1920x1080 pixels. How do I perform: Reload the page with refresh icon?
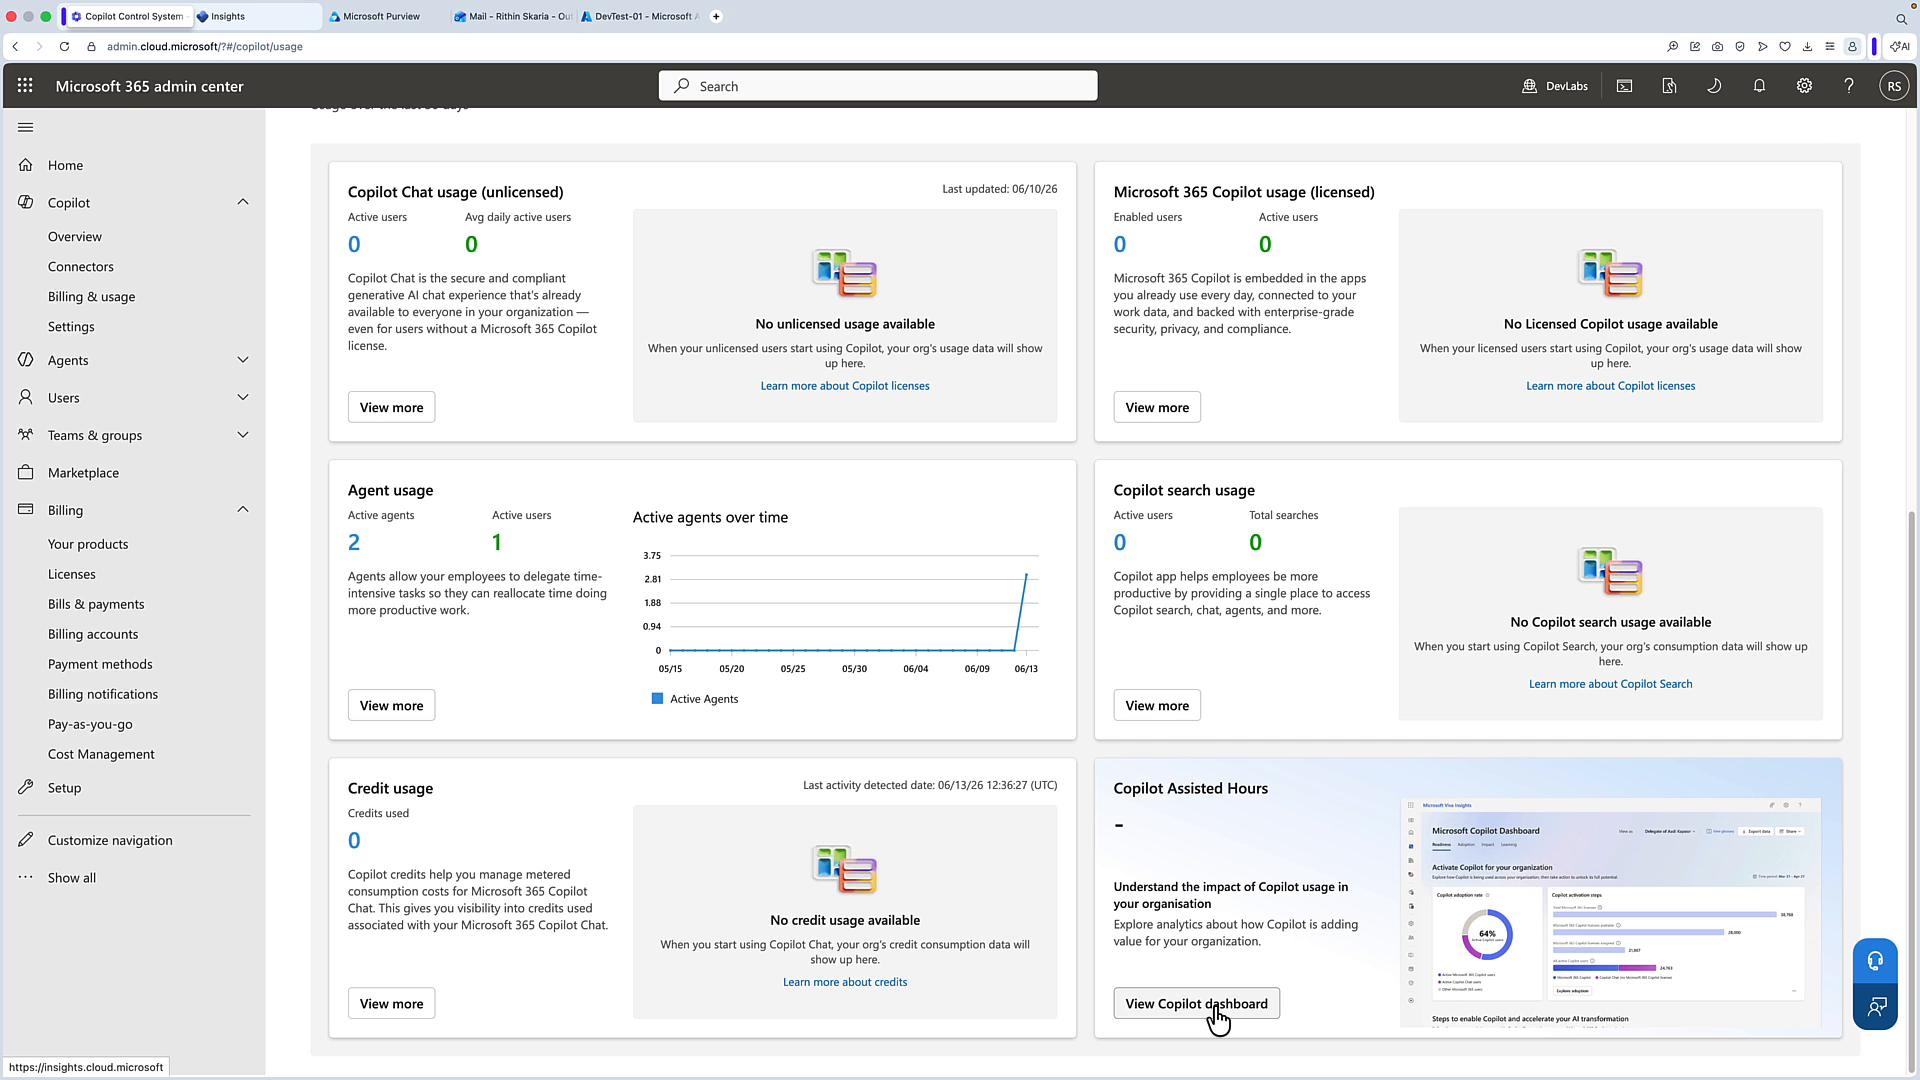pyautogui.click(x=64, y=46)
